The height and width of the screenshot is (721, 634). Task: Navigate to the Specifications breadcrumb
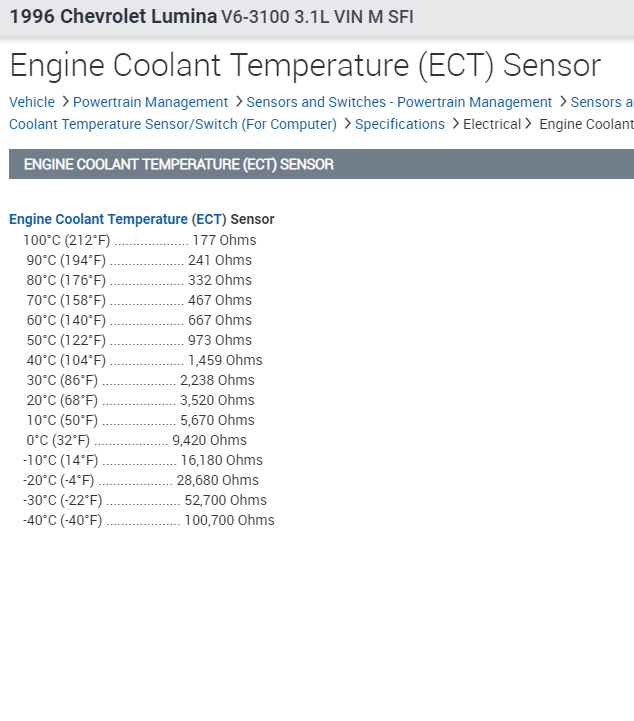pyautogui.click(x=400, y=124)
